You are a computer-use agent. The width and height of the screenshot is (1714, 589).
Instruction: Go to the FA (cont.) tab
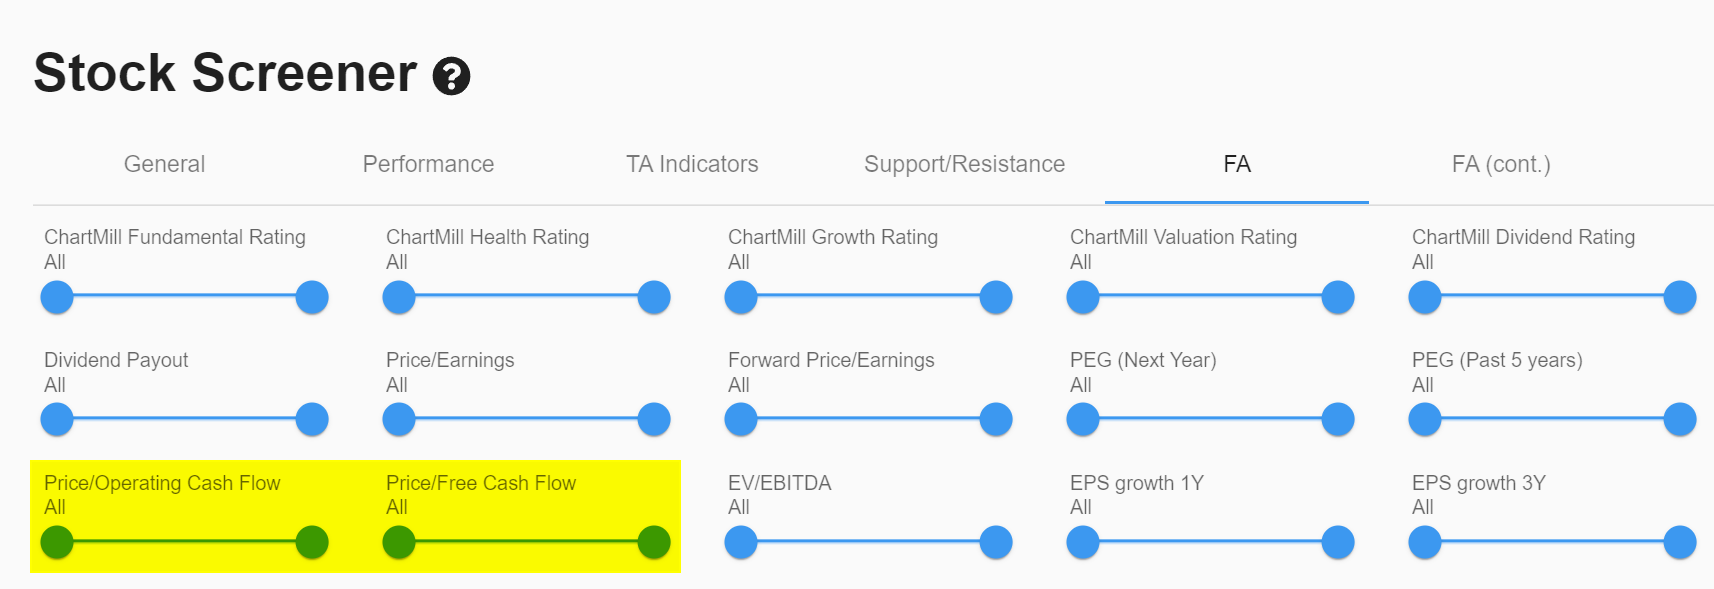1500,164
